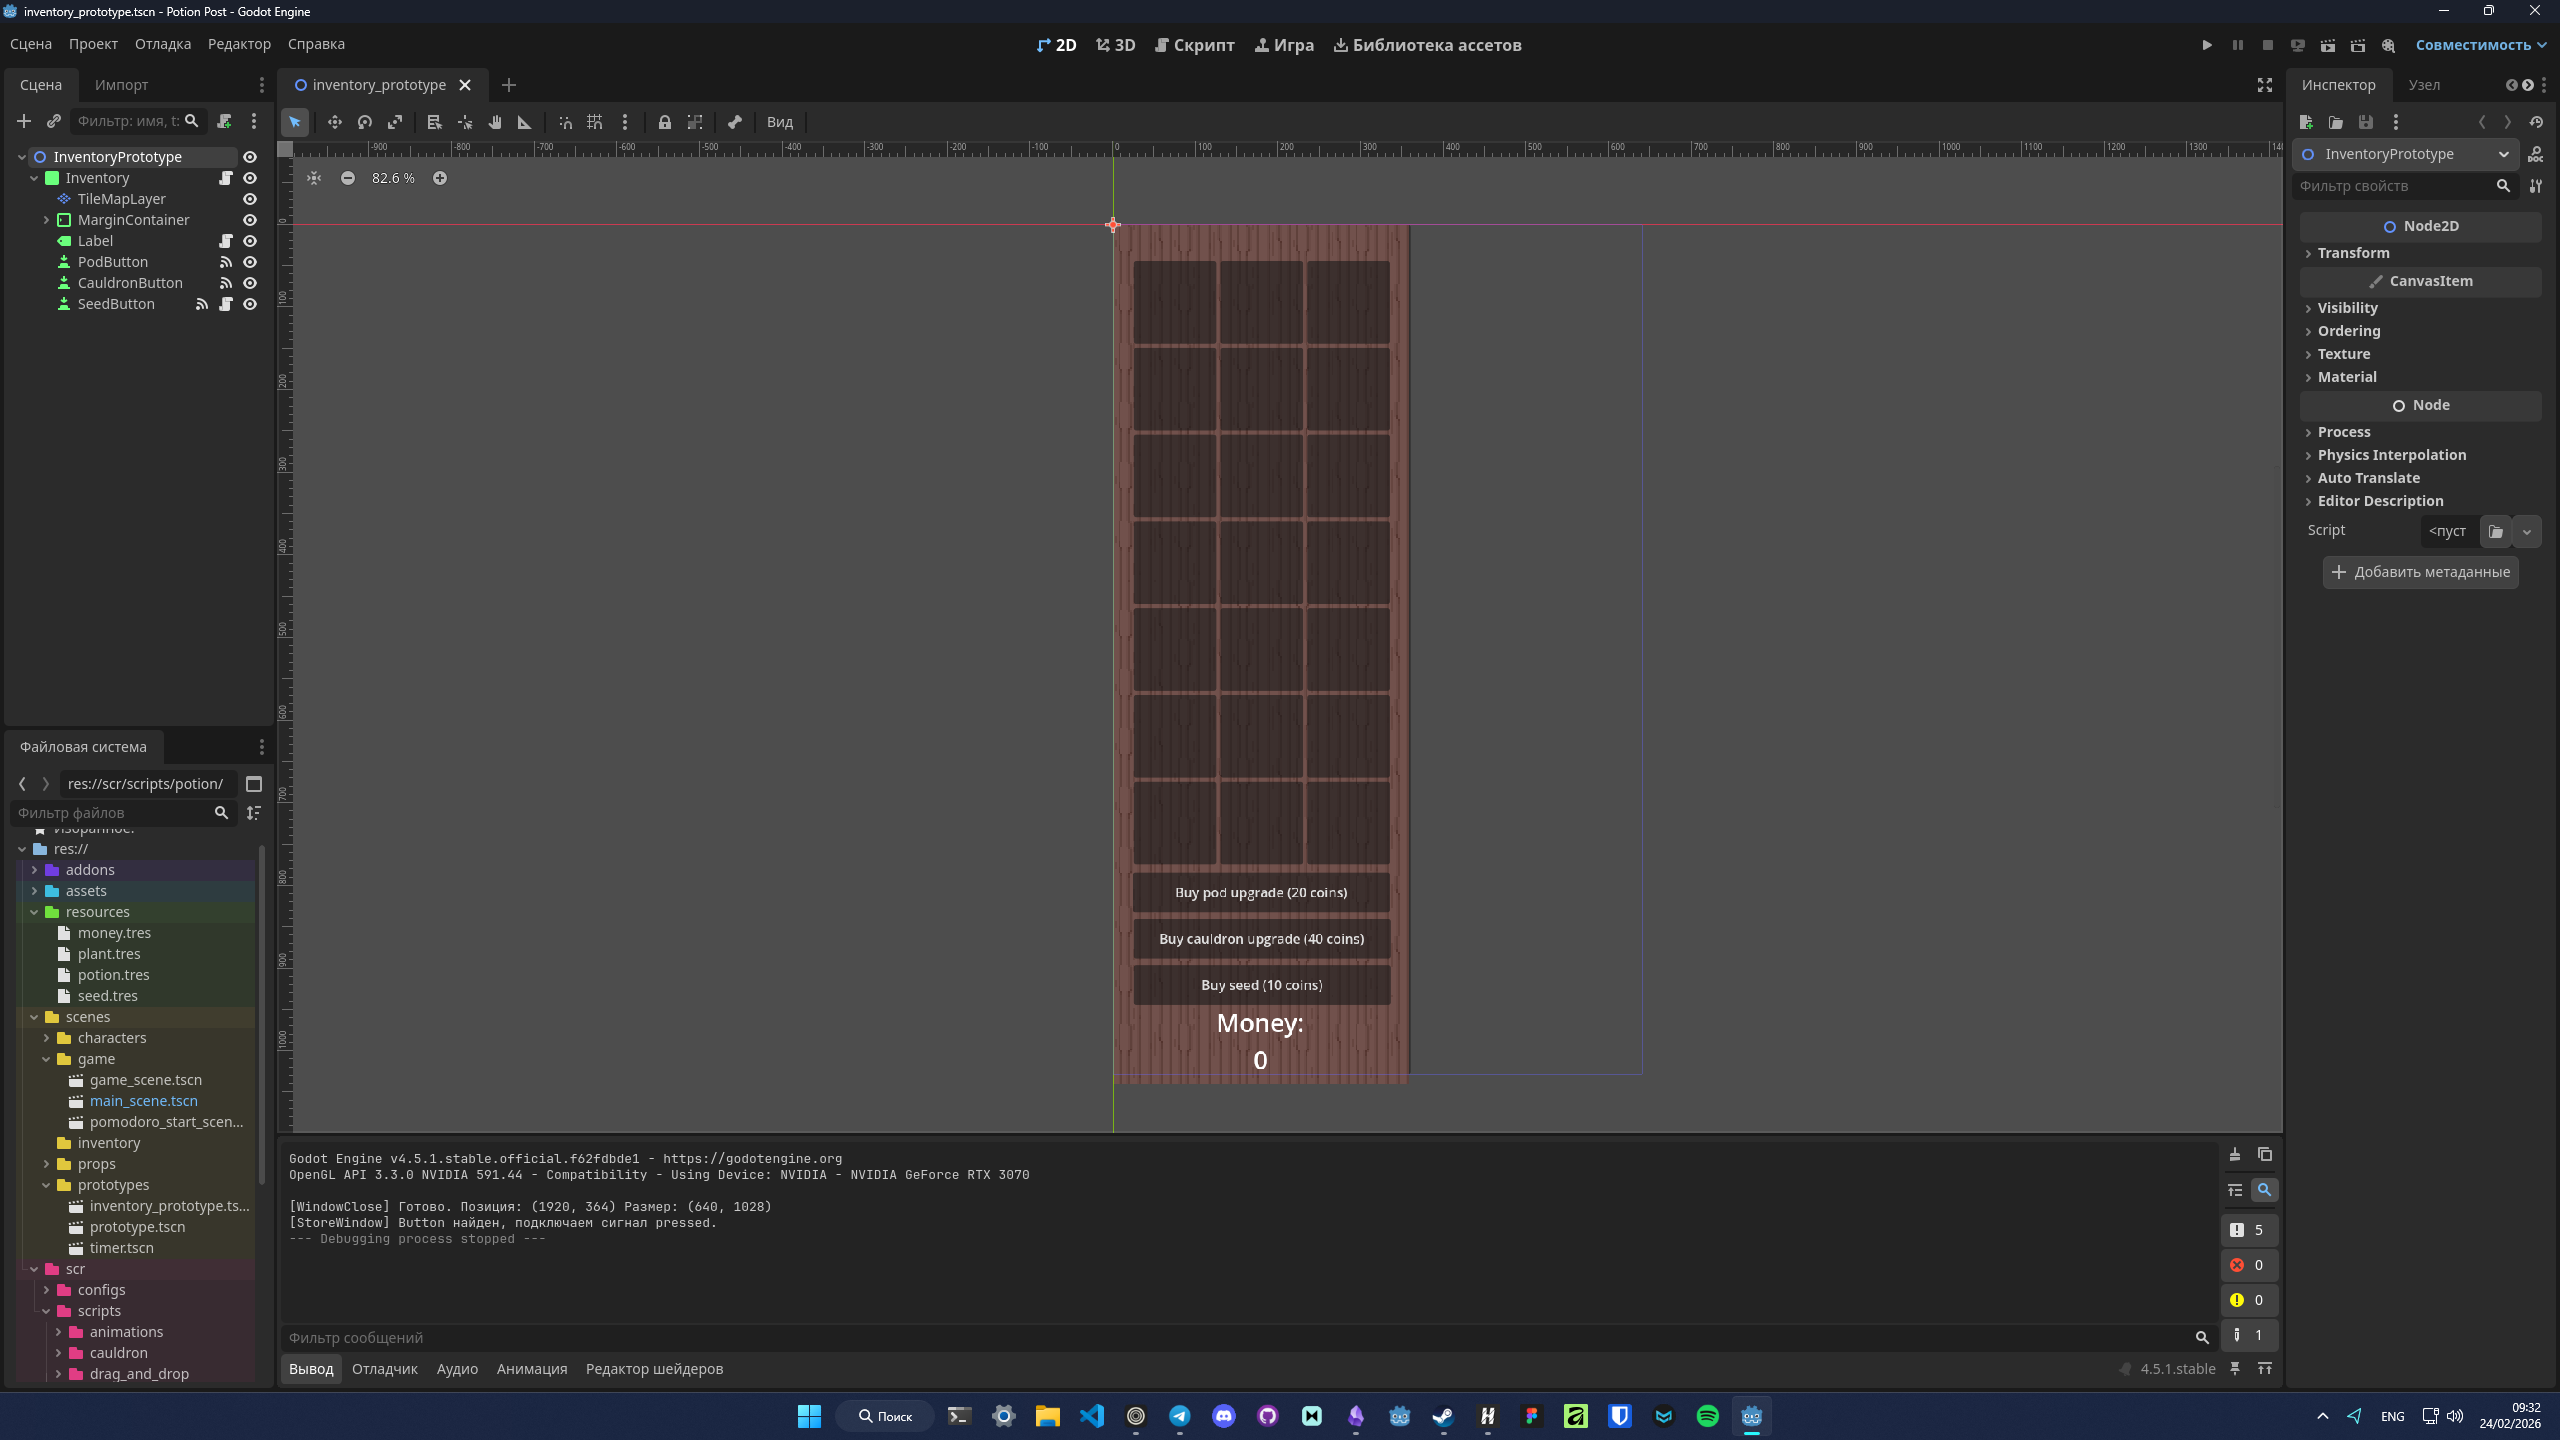
Task: Expand the Transform property section
Action: 2353,253
